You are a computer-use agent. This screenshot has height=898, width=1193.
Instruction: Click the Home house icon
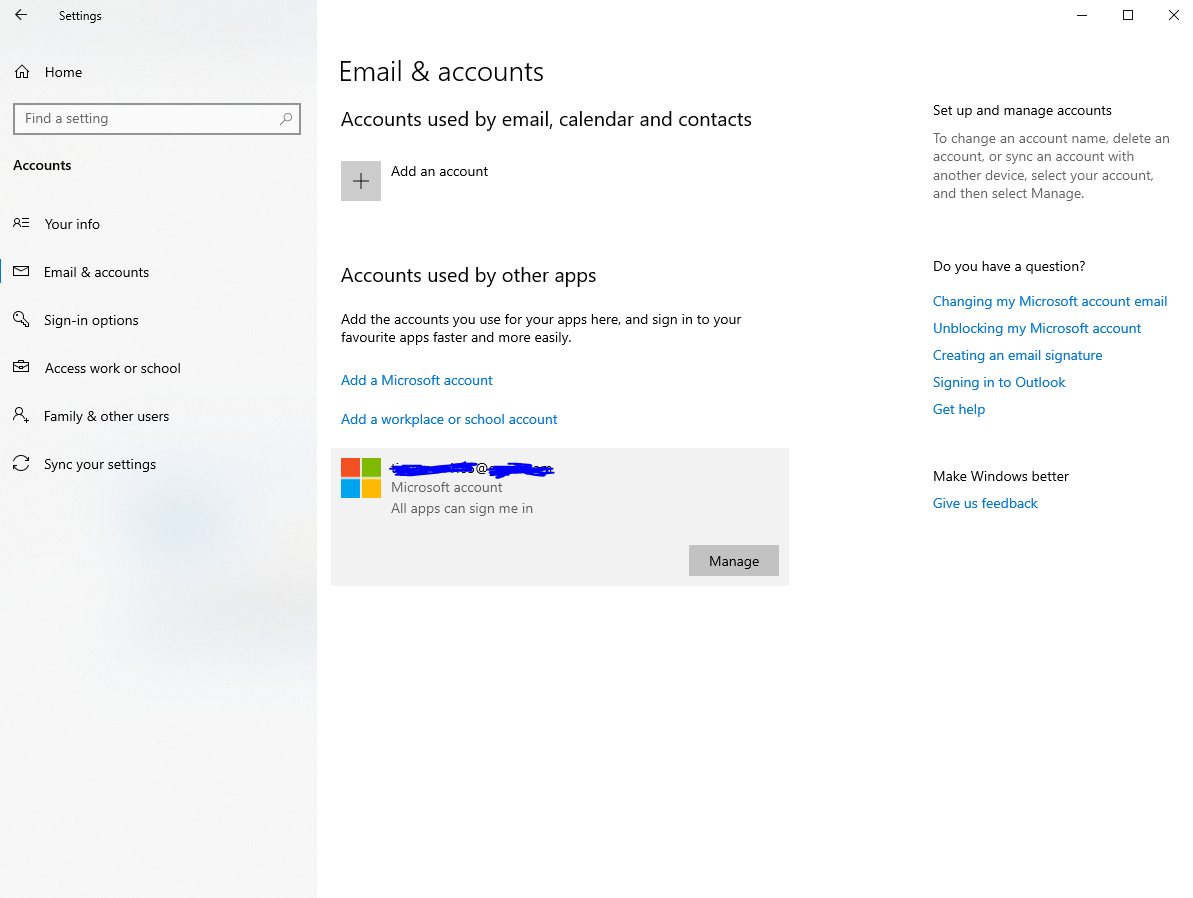[x=22, y=72]
